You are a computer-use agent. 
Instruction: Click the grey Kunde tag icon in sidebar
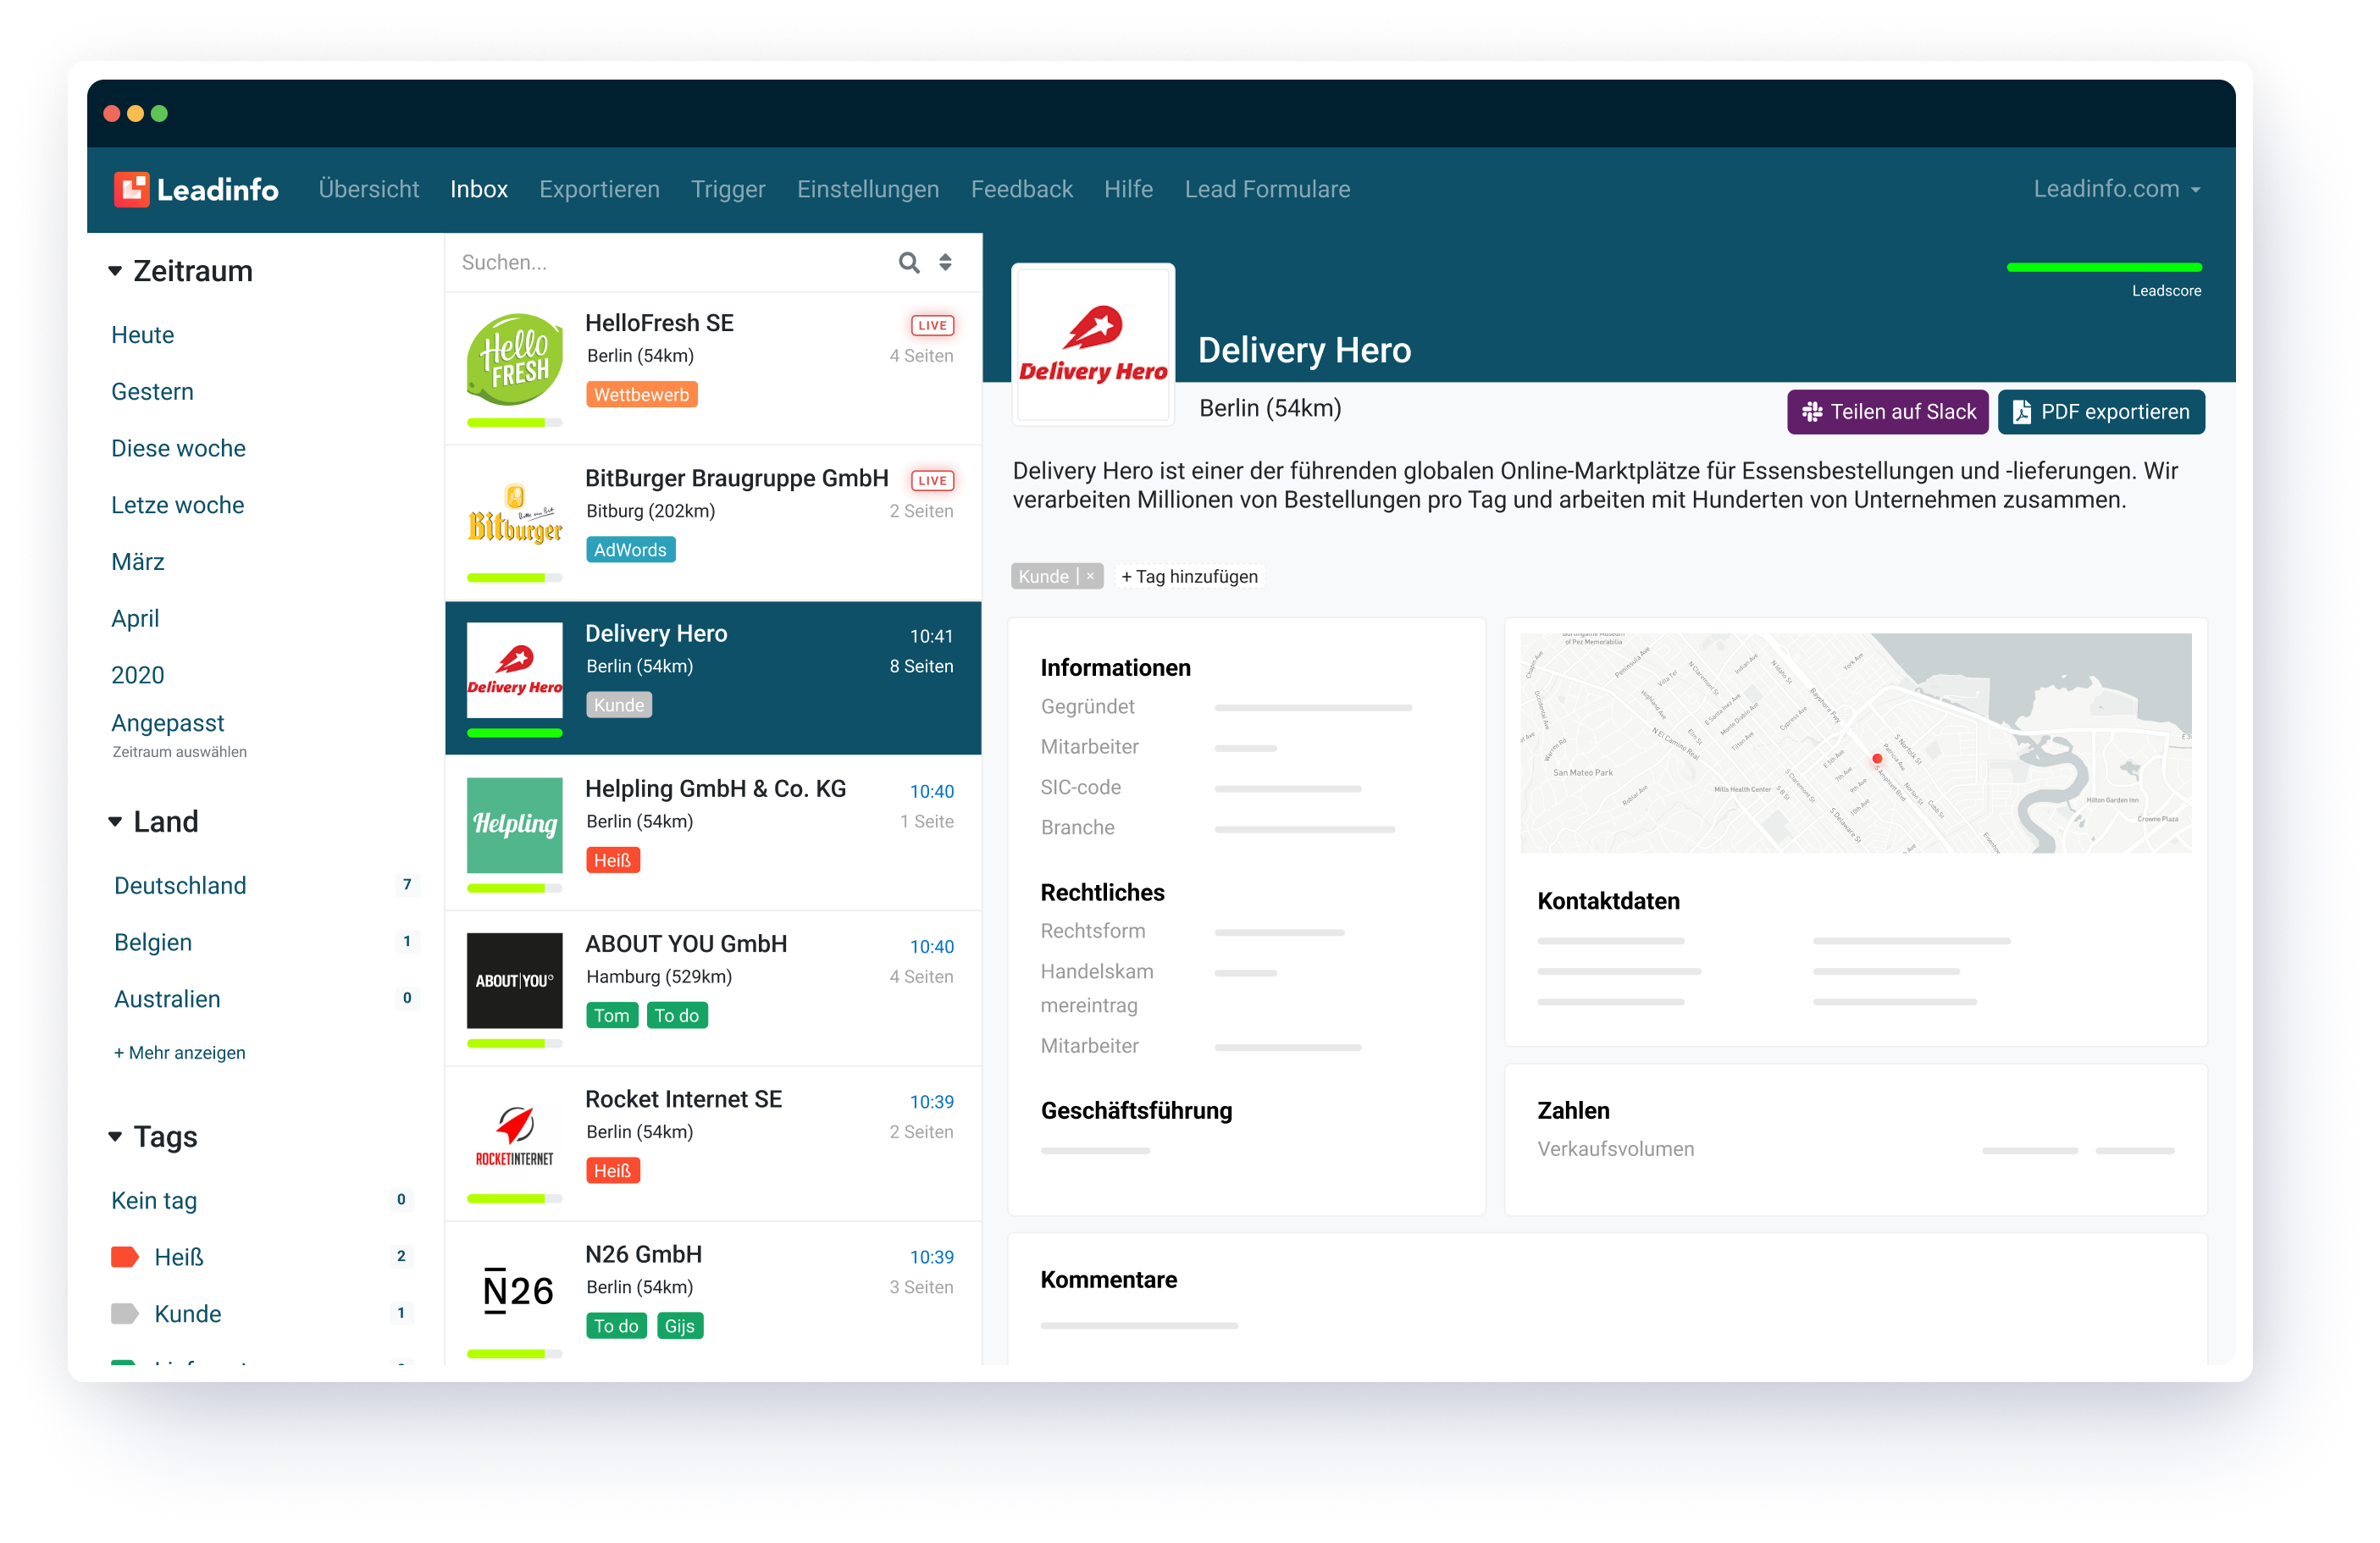pos(125,1314)
